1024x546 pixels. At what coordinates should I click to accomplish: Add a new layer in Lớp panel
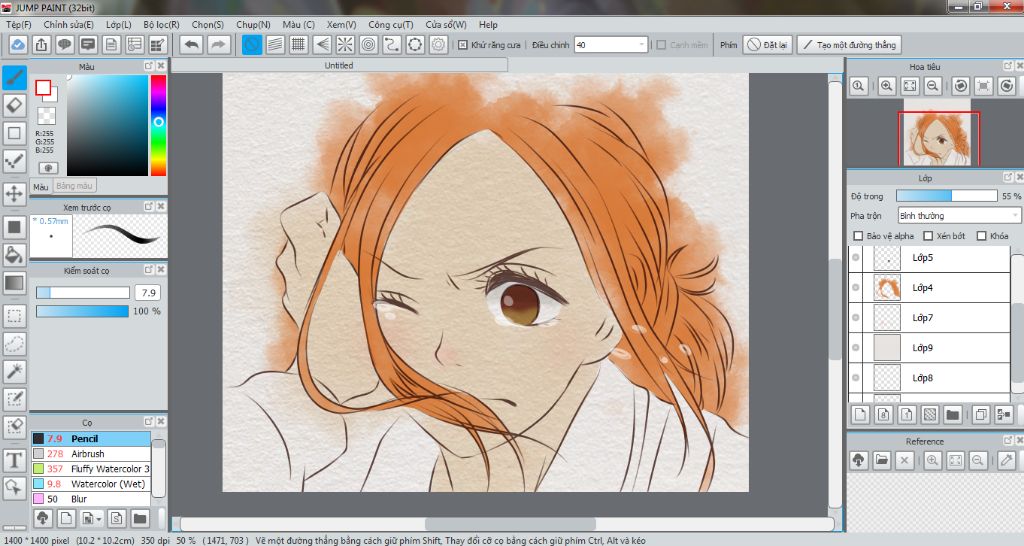click(860, 414)
